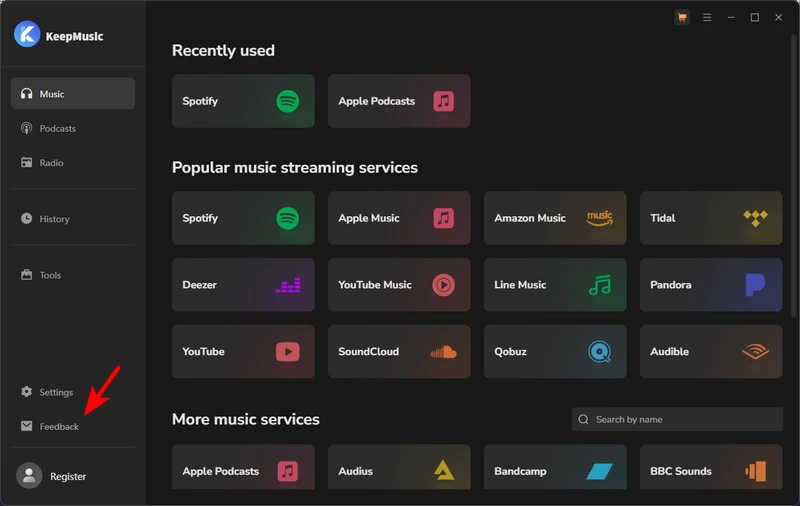
Task: Click the Line Music note icon
Action: 600,285
